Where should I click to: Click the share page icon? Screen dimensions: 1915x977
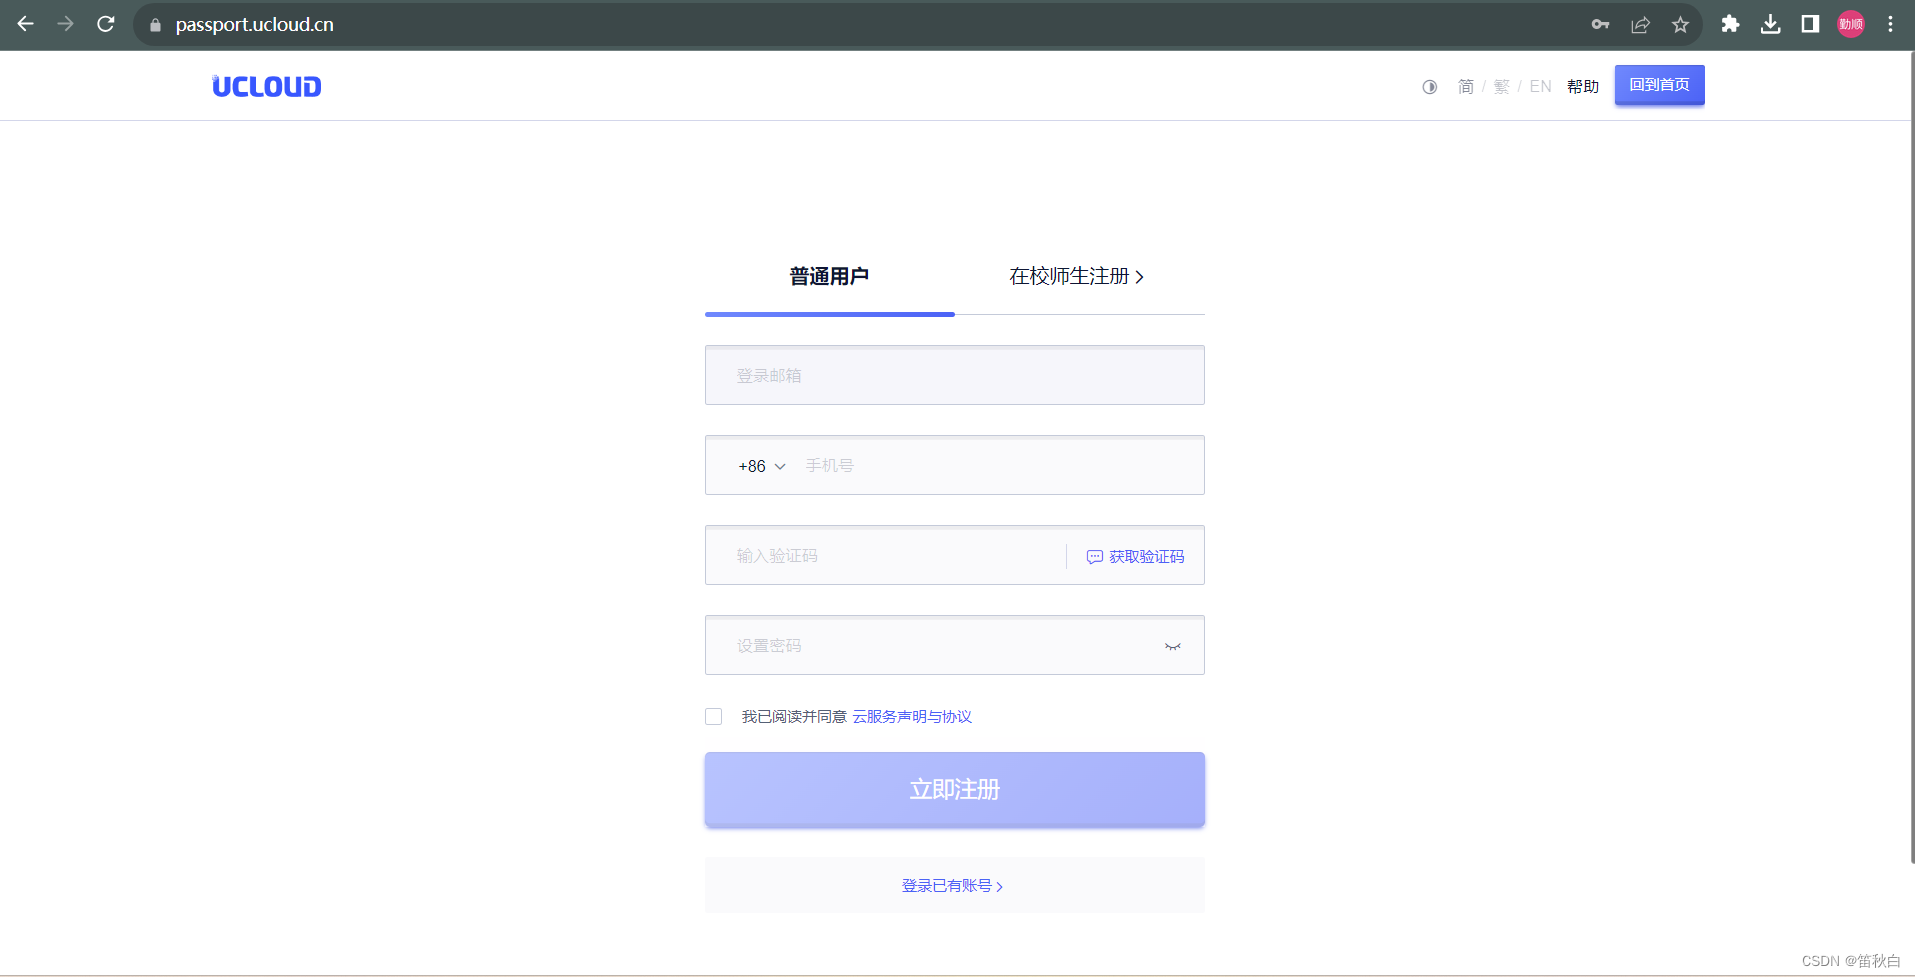pos(1640,24)
